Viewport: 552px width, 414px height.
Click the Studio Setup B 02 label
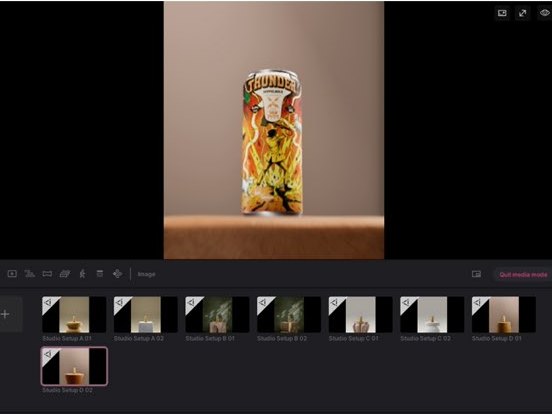(282, 338)
